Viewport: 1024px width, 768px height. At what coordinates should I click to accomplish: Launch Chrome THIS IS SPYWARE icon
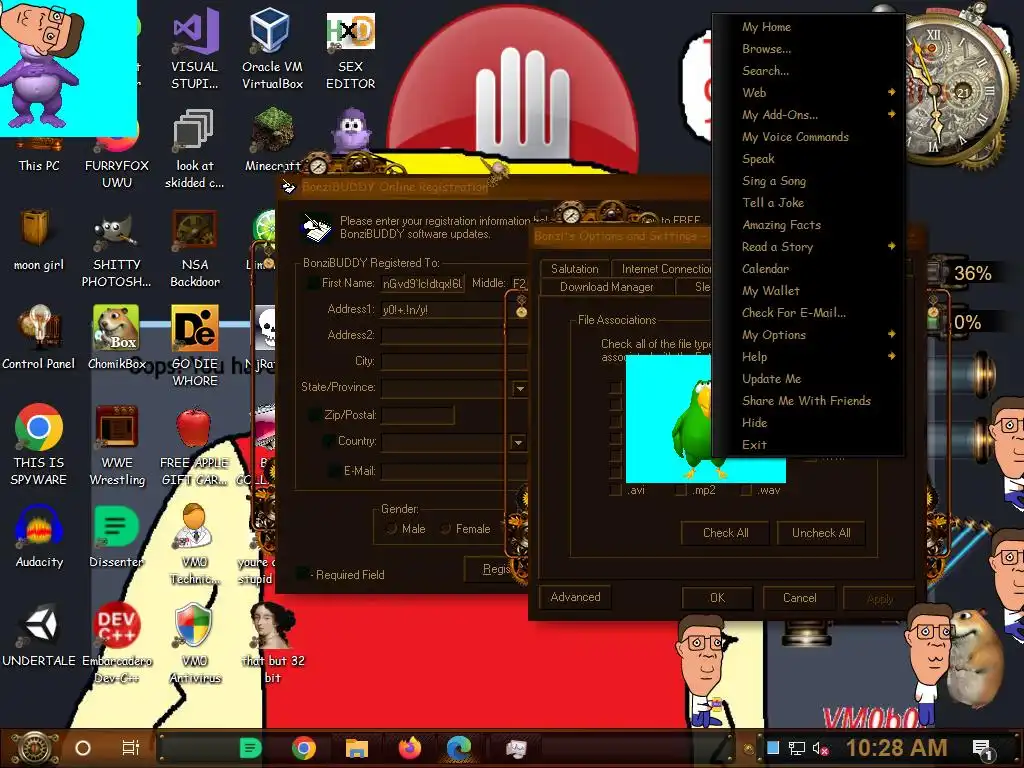(39, 444)
